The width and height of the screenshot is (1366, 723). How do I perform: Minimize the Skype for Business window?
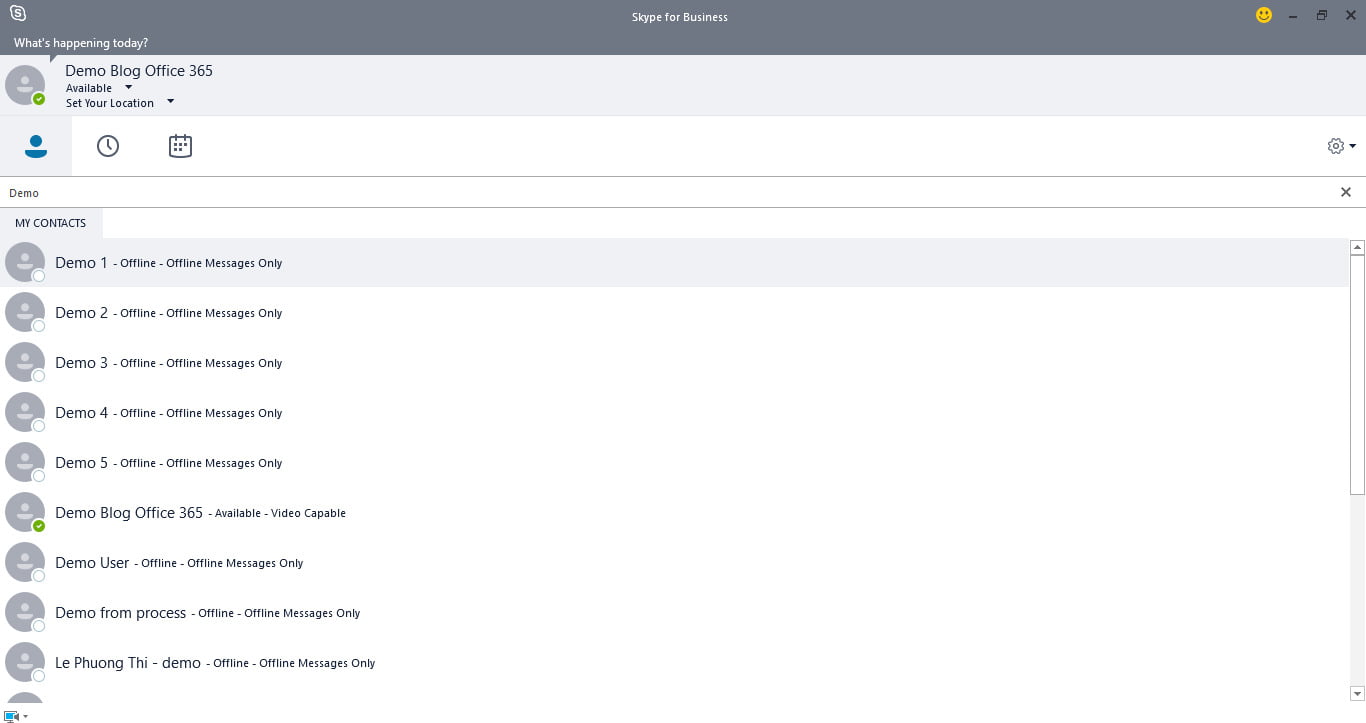click(1294, 15)
